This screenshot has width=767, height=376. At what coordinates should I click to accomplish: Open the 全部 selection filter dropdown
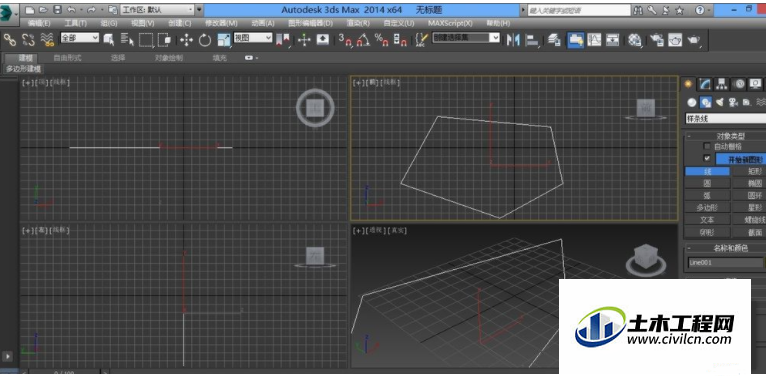pos(80,38)
